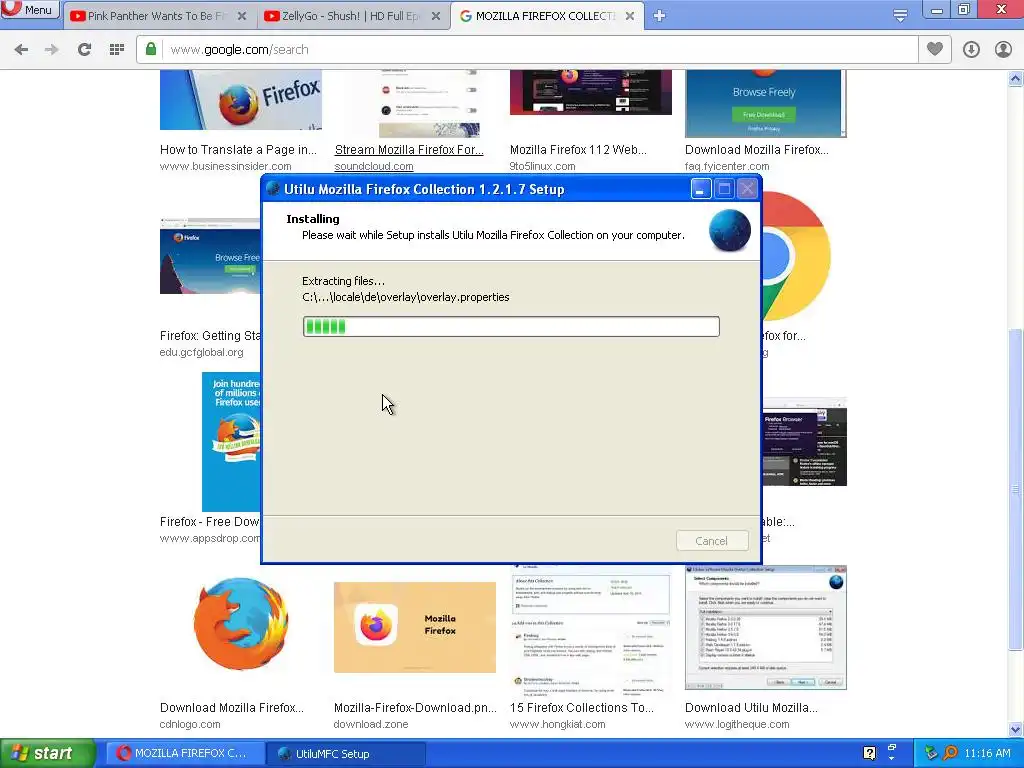Click the installer progress bar
Image resolution: width=1024 pixels, height=768 pixels.
(511, 327)
